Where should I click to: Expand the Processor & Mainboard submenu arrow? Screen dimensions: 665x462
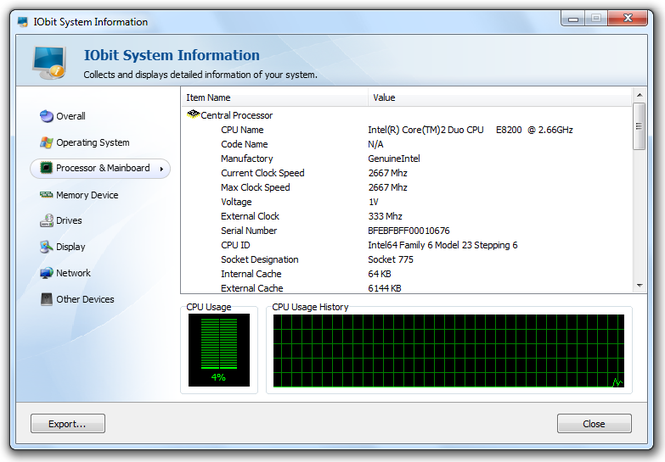[x=162, y=169]
